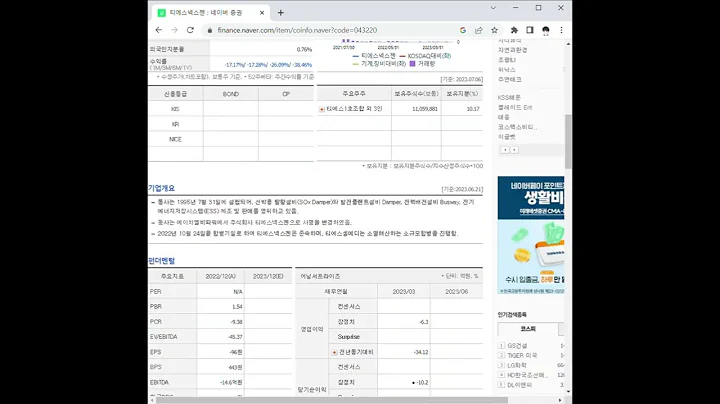Open the 이글벳 sidebar stock link
The image size is (720, 404).
(506, 137)
